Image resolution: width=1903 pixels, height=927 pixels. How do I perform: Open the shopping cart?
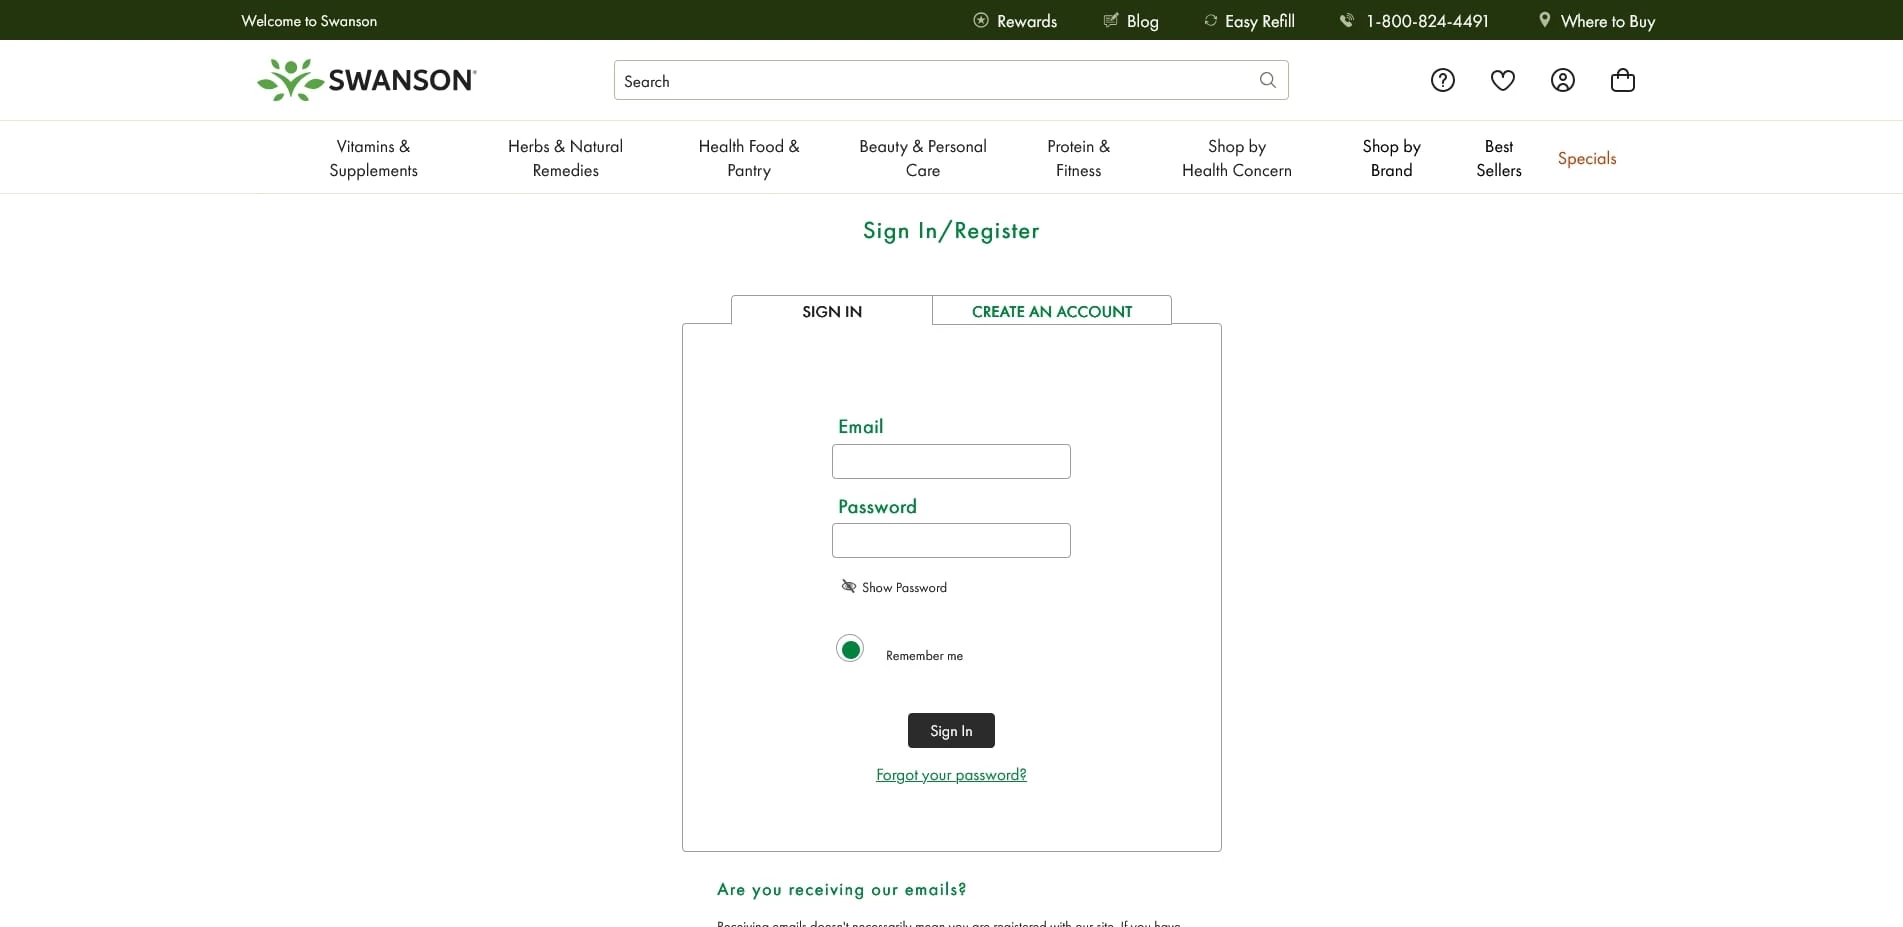tap(1622, 80)
